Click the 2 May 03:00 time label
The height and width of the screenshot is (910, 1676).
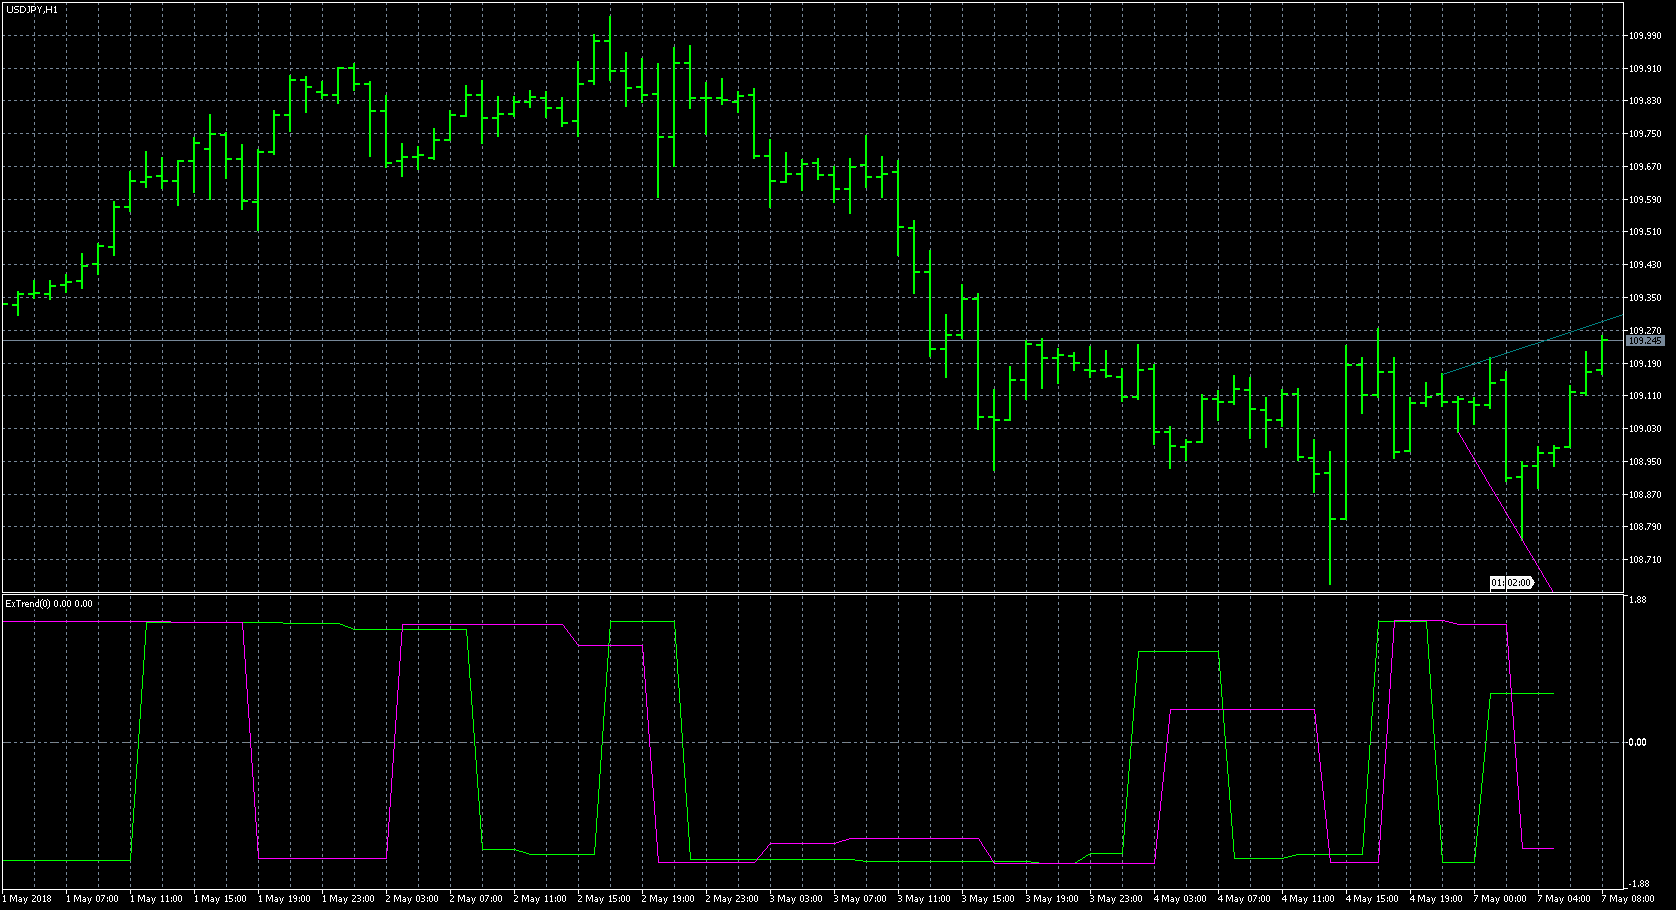412,899
